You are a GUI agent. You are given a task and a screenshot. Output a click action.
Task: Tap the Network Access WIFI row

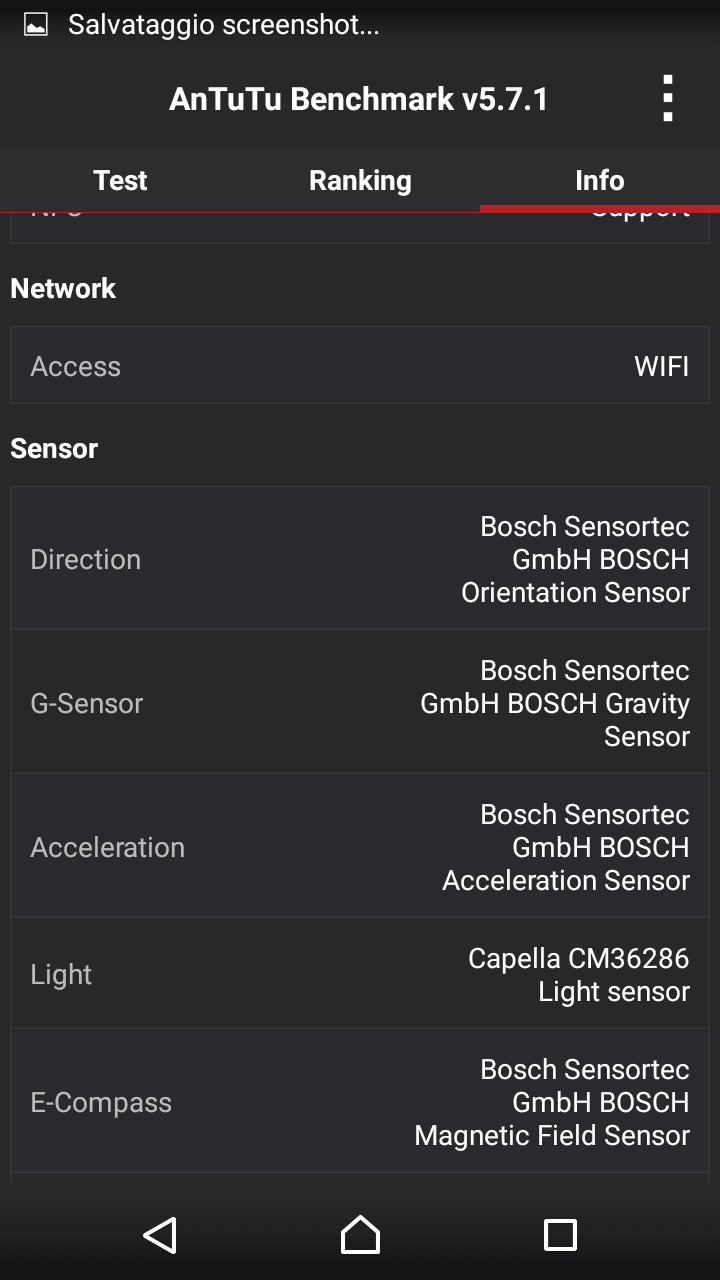(360, 366)
